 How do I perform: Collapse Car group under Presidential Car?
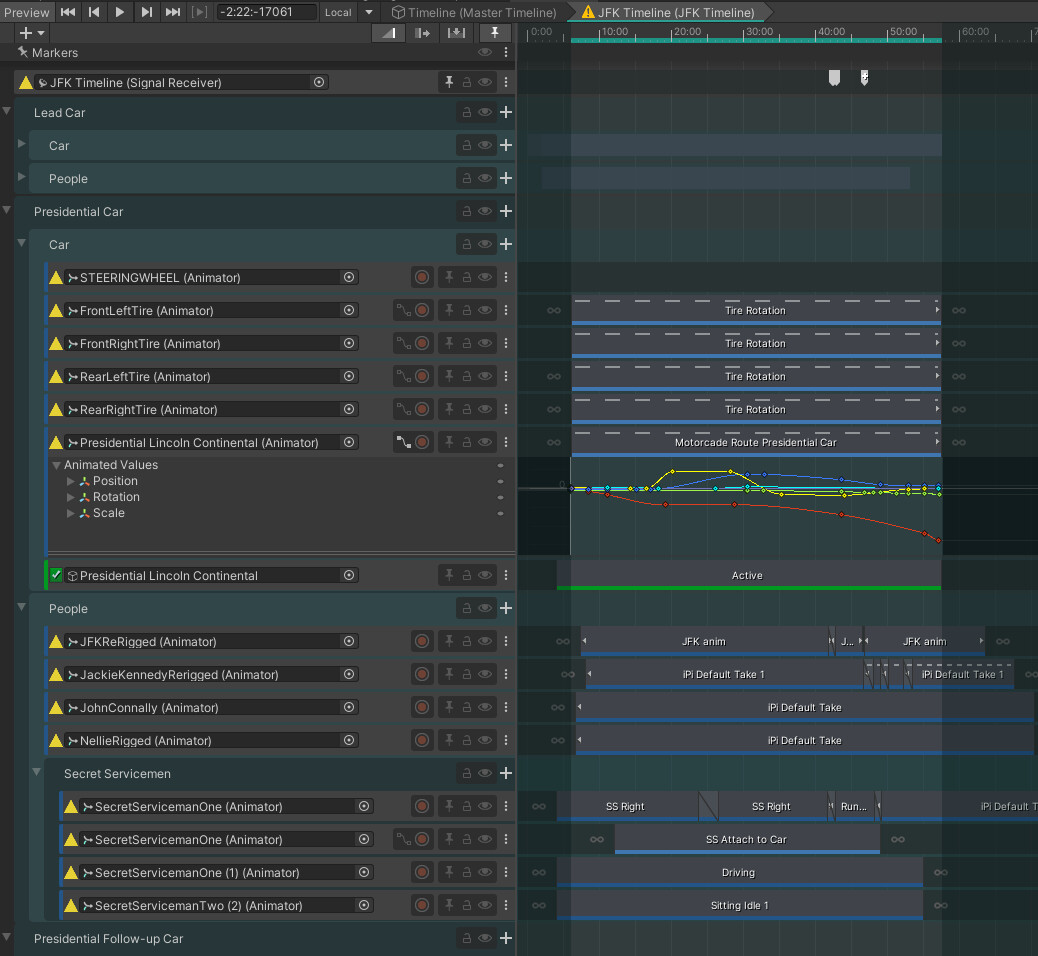(21, 243)
